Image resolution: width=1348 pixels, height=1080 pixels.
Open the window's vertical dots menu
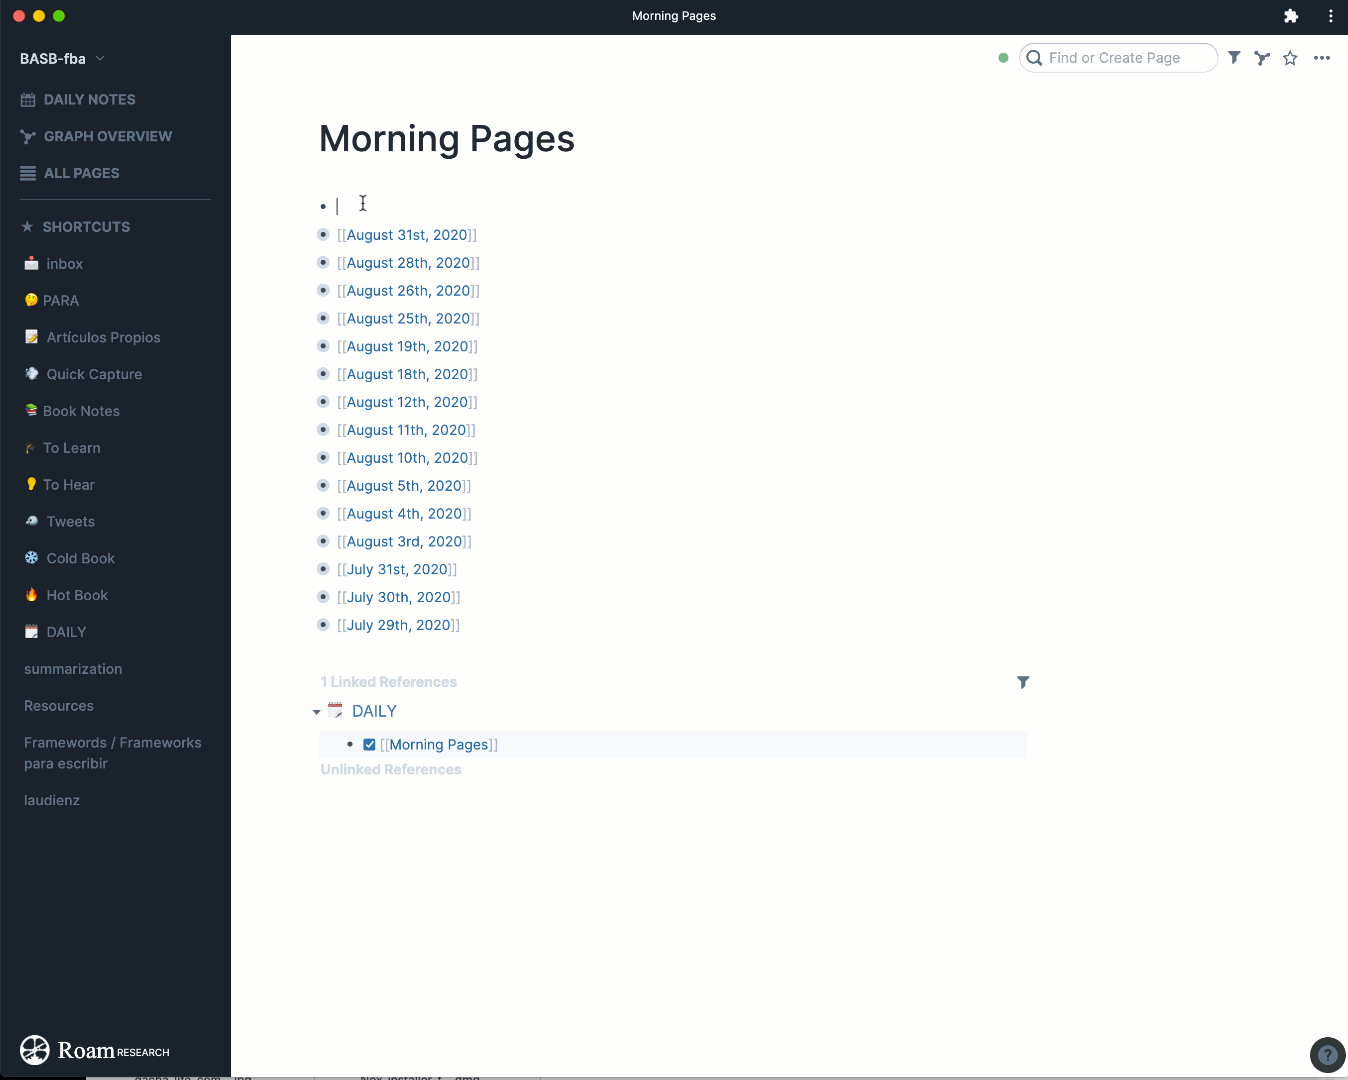(1330, 16)
